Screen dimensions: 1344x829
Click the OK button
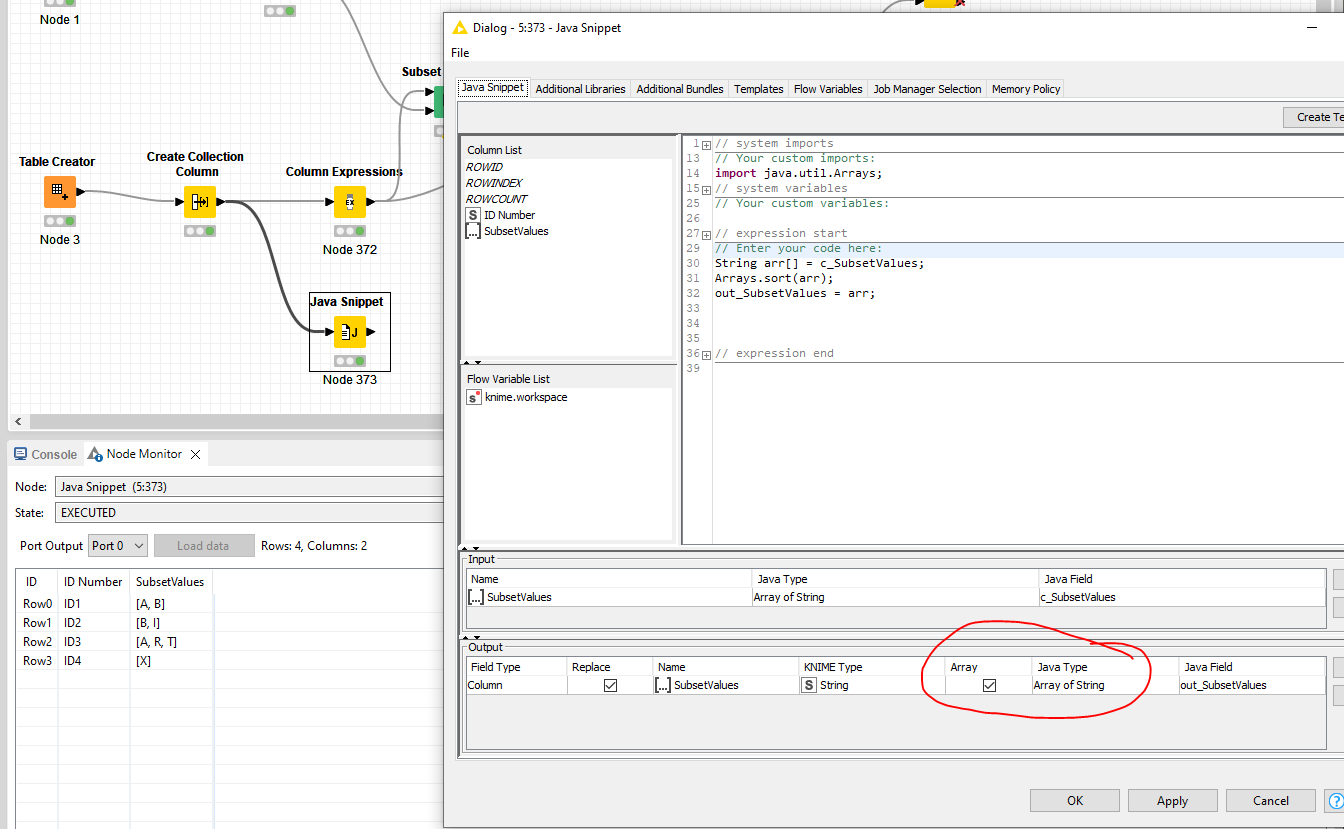tap(1075, 800)
